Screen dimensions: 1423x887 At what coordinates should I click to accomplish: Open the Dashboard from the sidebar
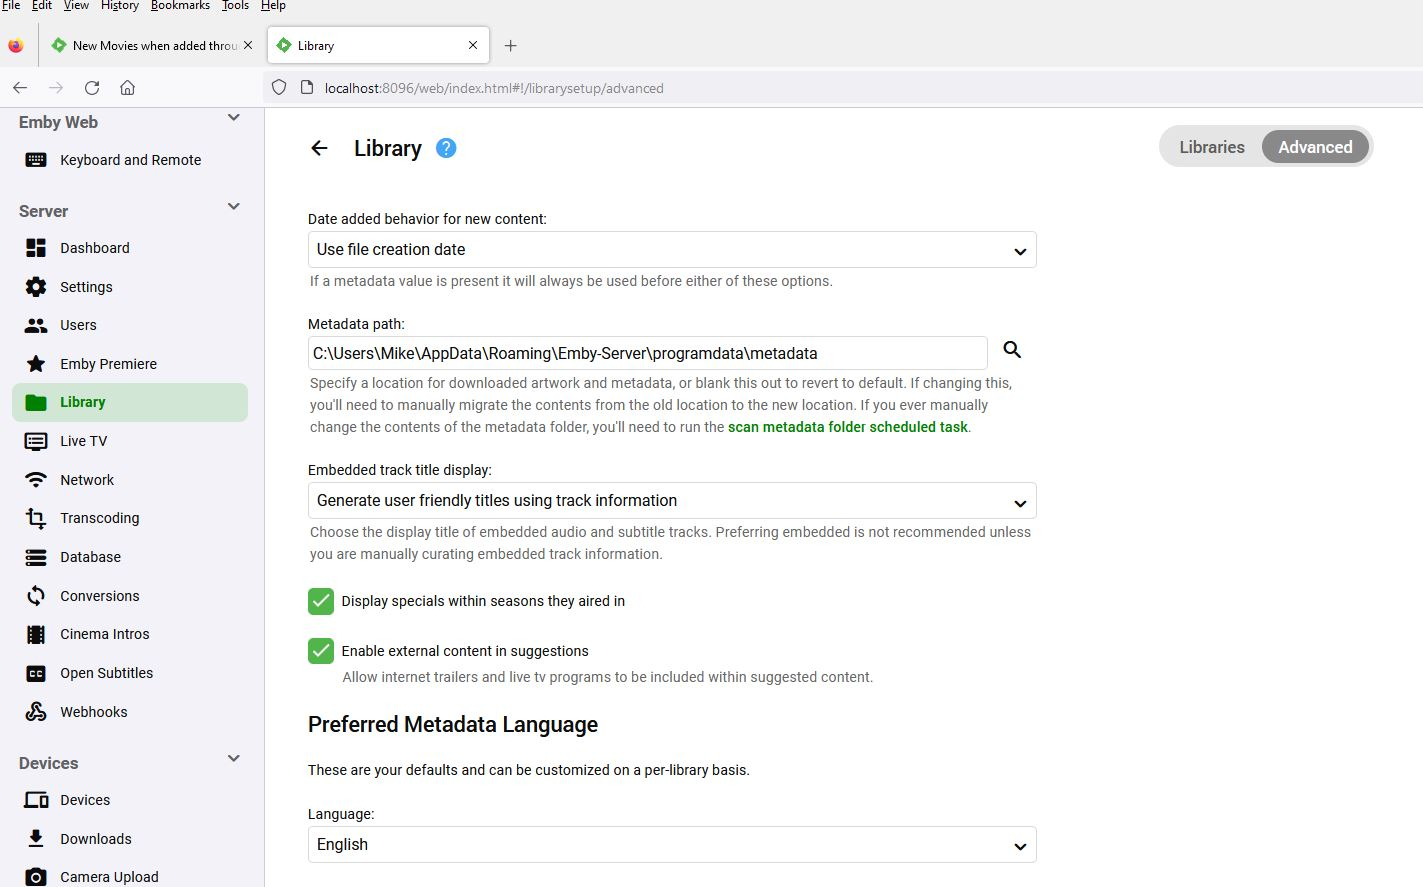[x=95, y=247]
